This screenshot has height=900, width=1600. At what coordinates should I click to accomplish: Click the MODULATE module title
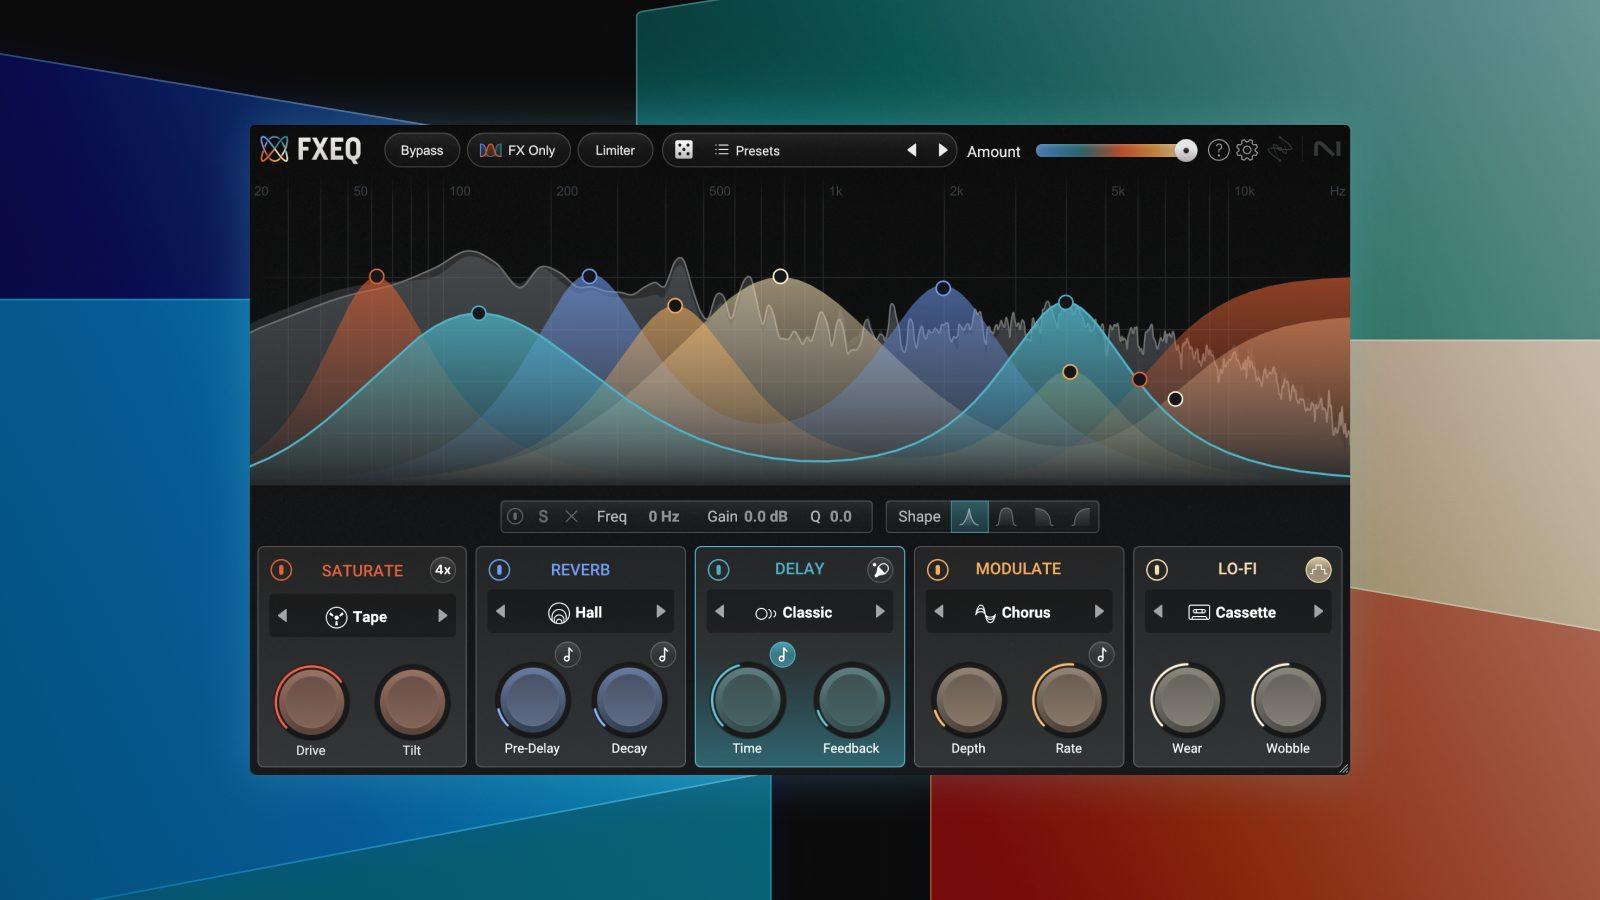1018,569
